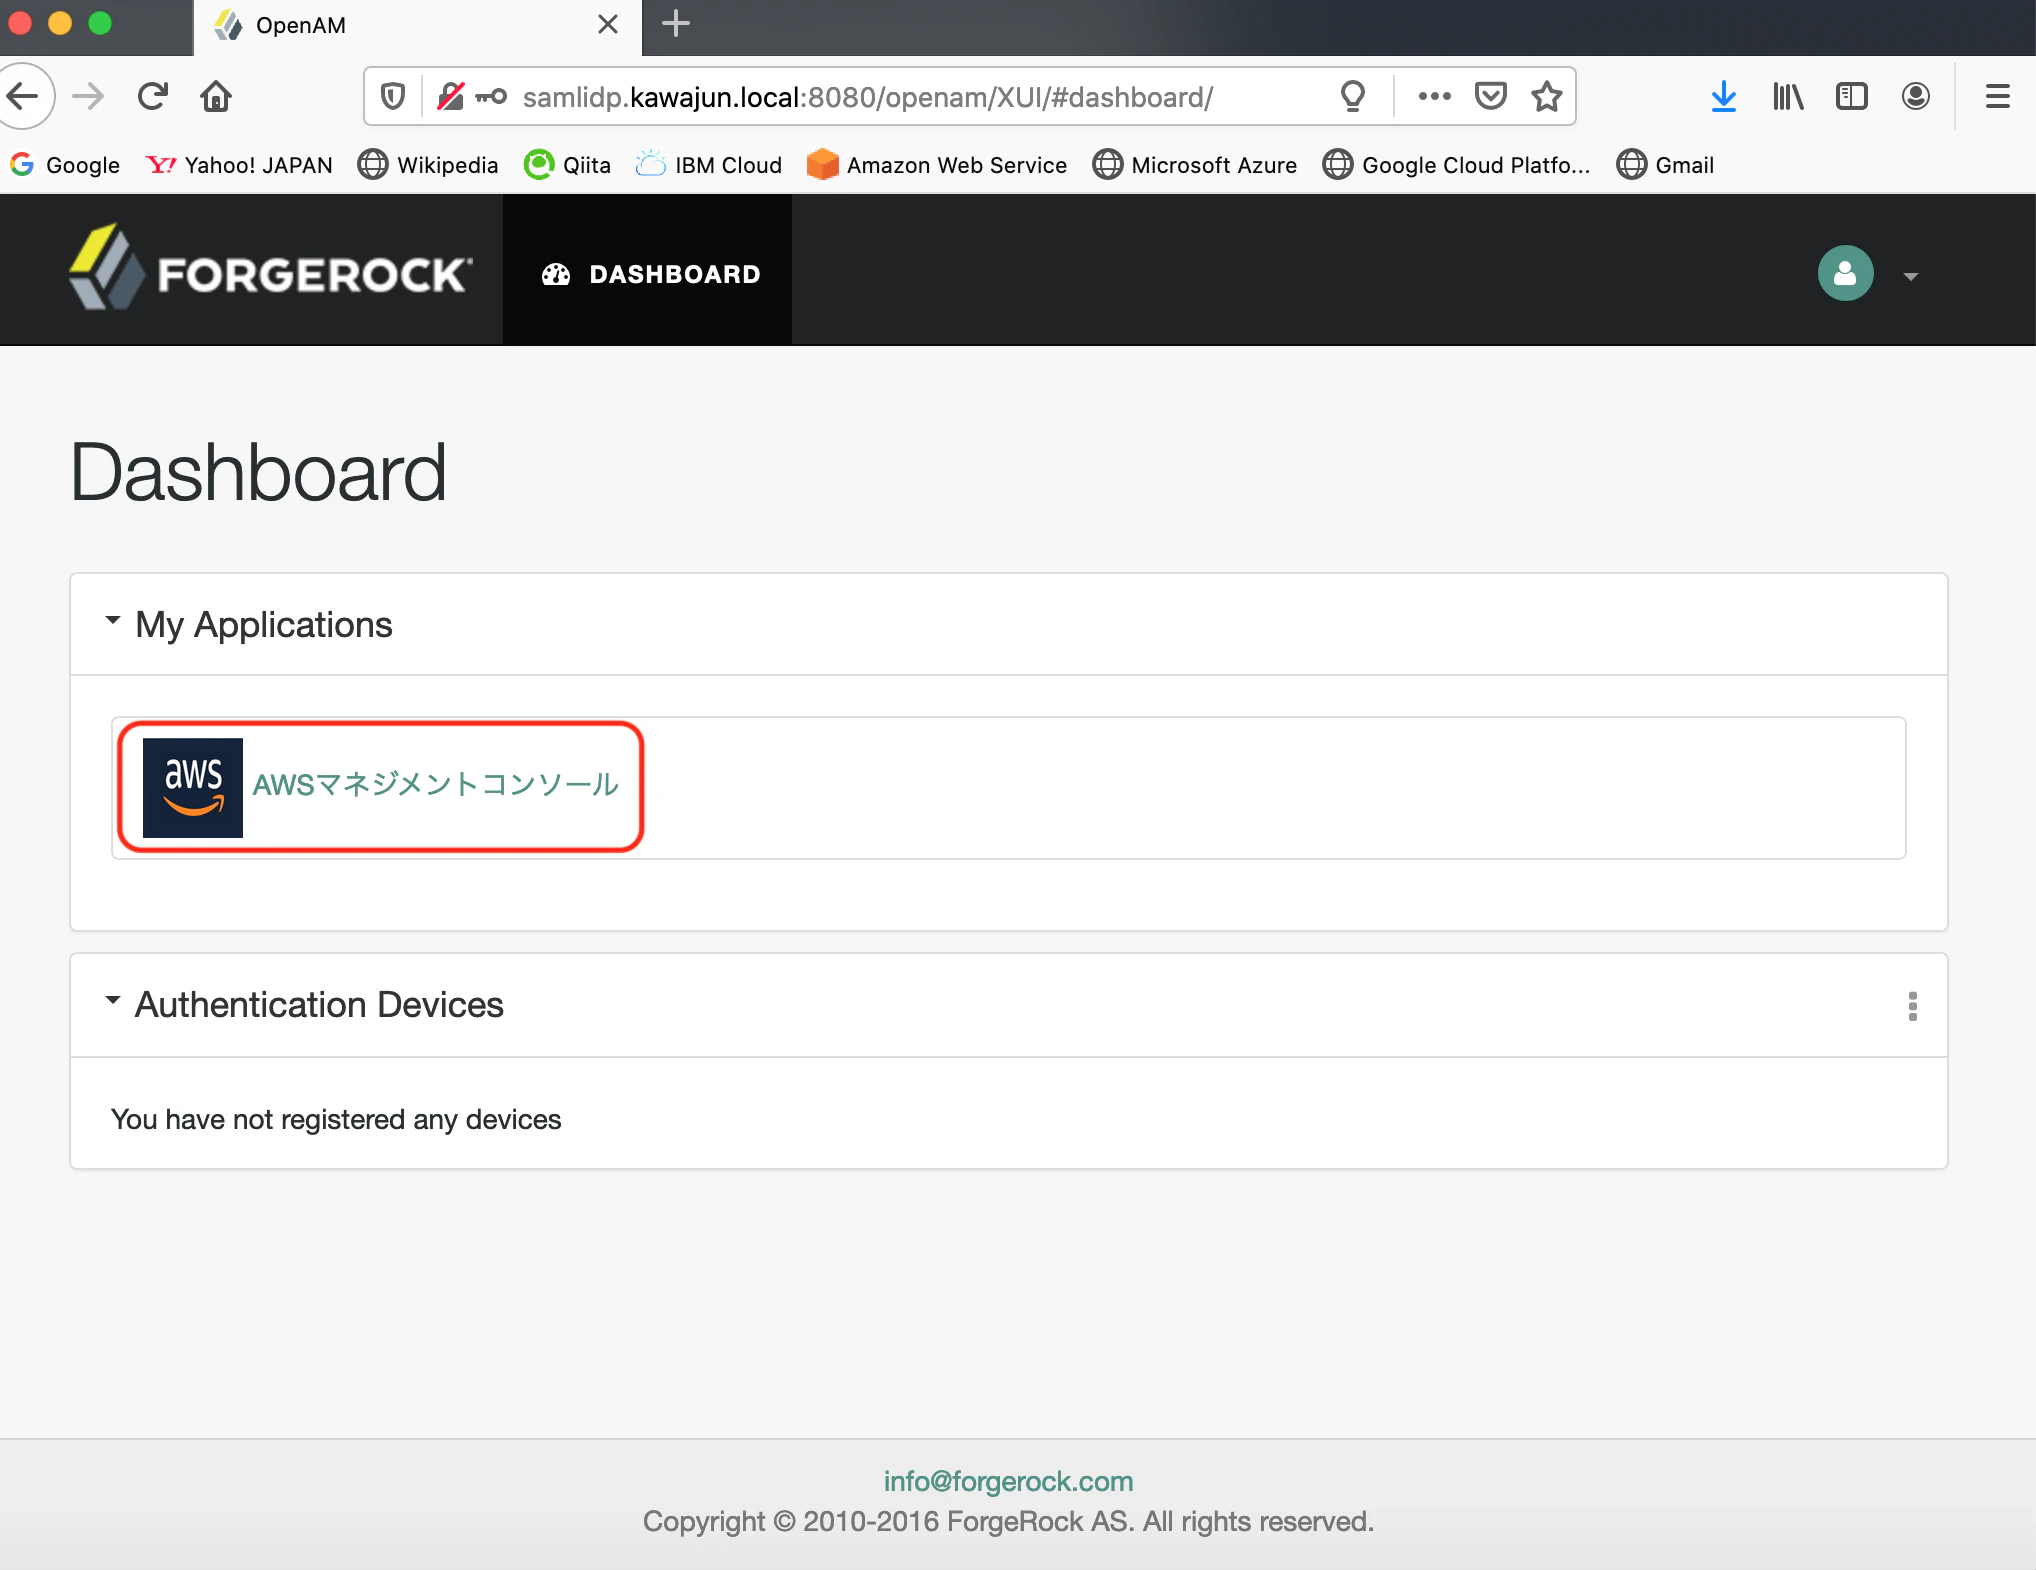Show downloads progress panel
Screen dimensions: 2036x1570
1723,96
